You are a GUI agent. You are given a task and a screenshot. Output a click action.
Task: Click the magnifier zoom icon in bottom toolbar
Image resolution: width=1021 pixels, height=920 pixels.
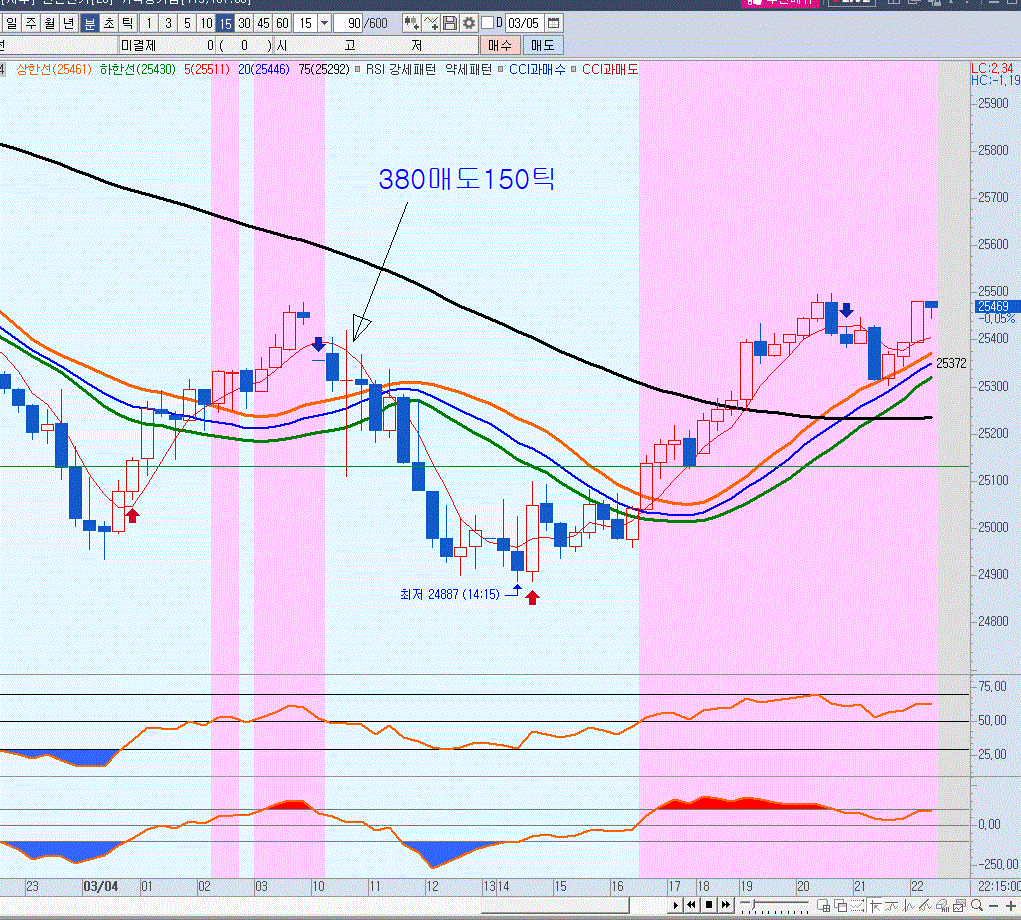[976, 906]
